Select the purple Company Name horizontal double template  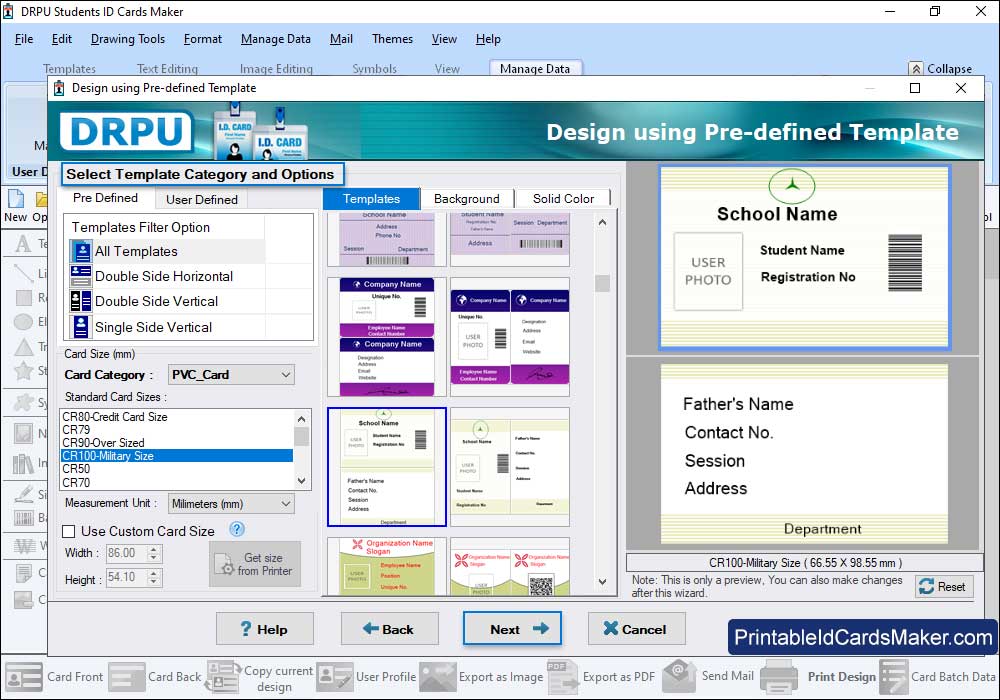(x=510, y=337)
